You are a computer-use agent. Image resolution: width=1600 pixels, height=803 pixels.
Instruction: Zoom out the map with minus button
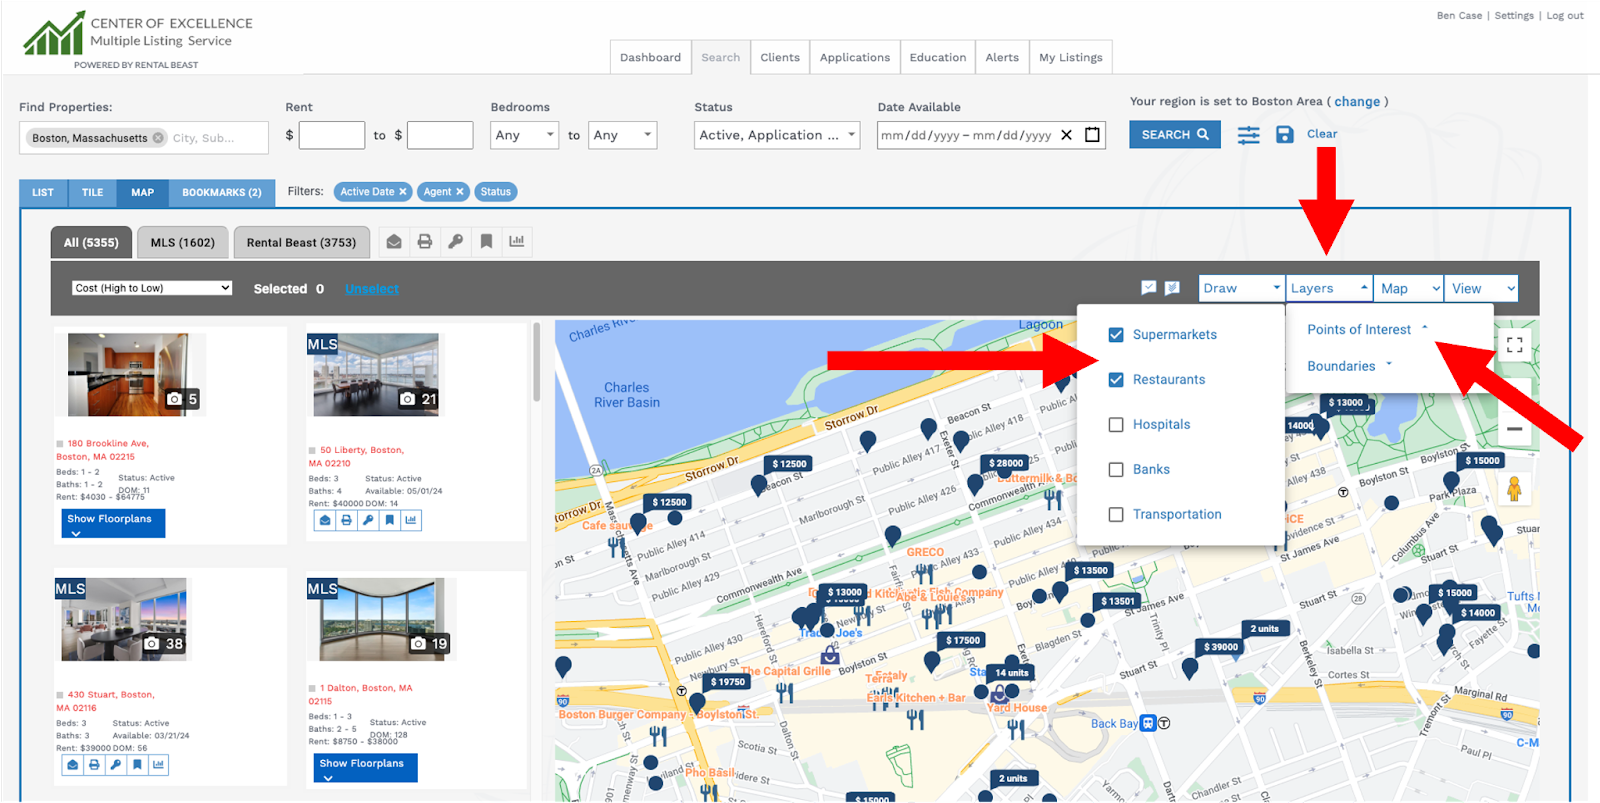1514,429
